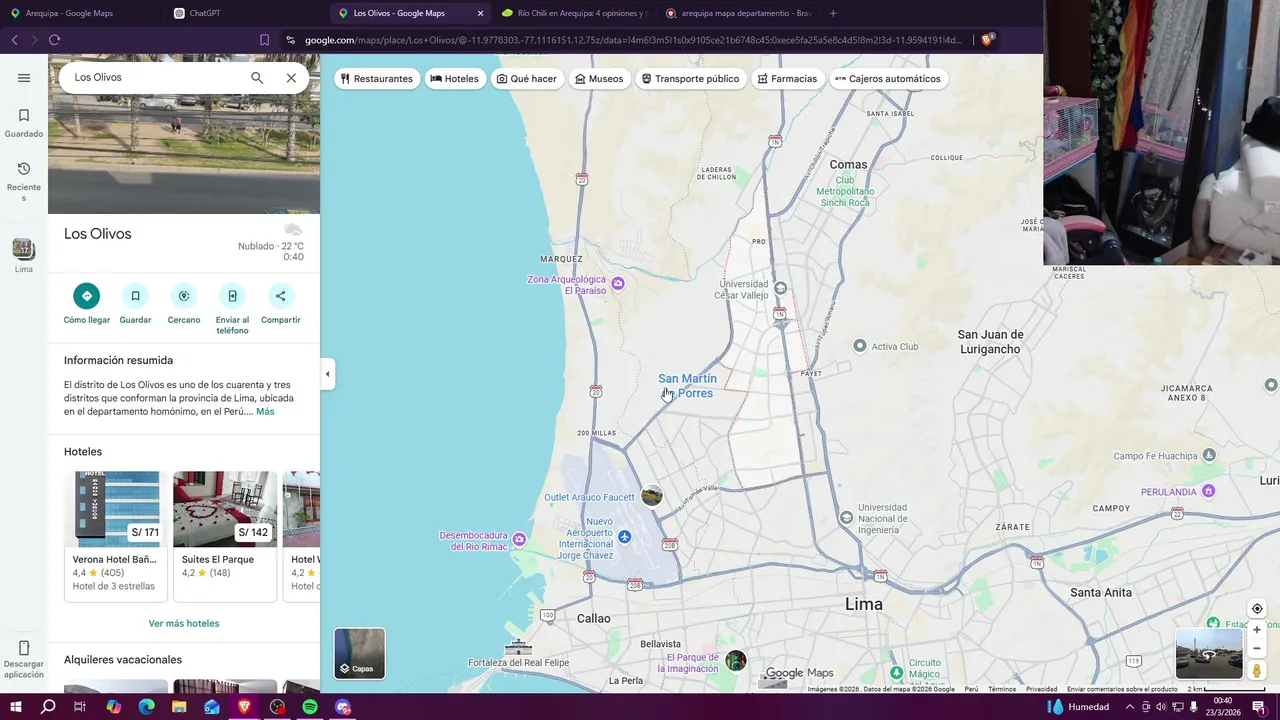Click Universidad César Vallejo marker
Screen dimensions: 1280x720
pos(781,288)
